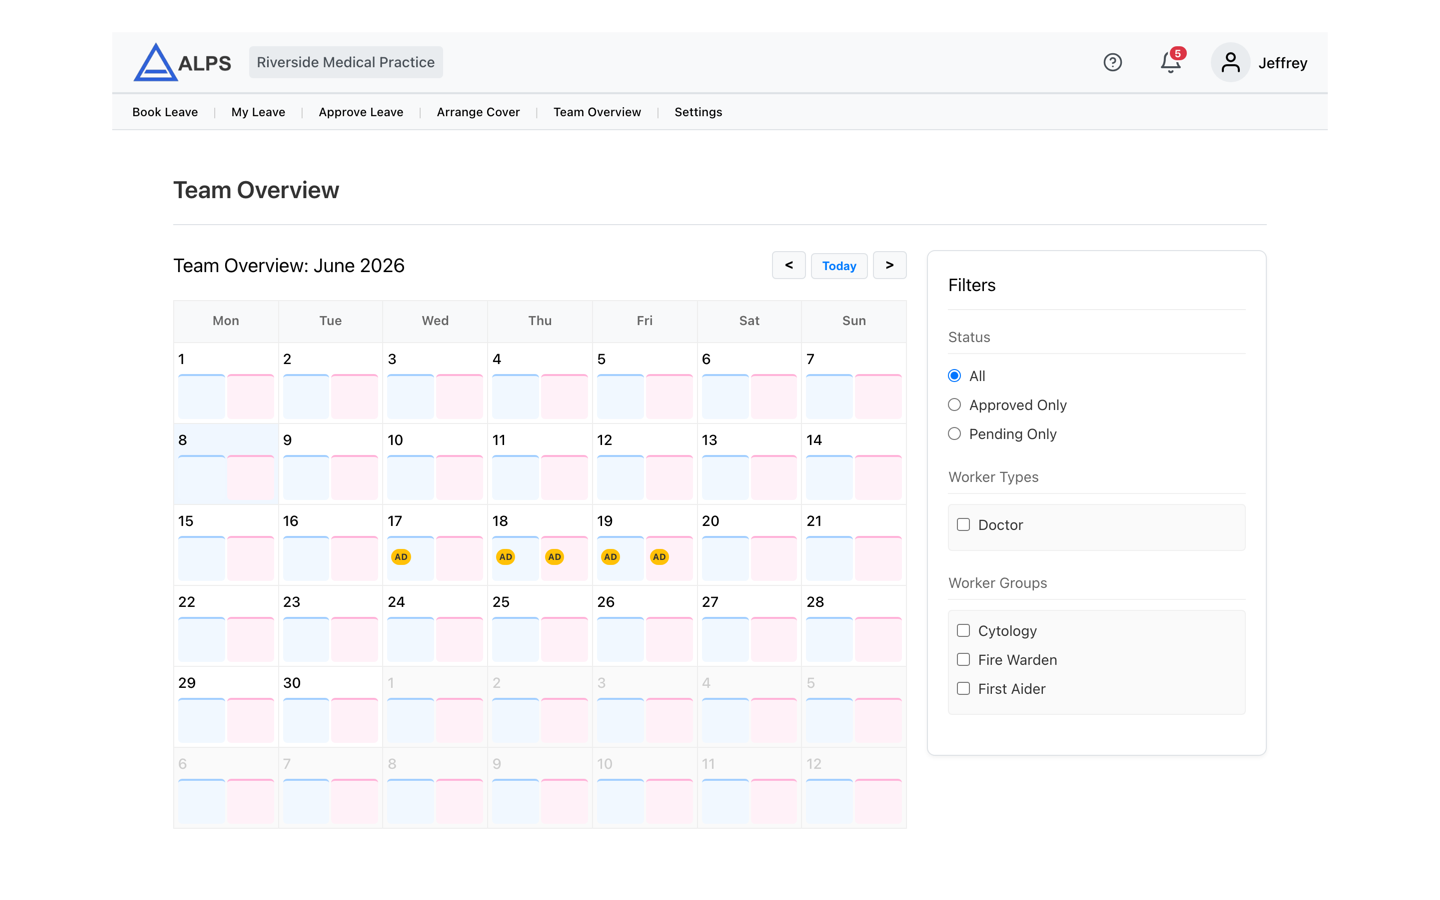Open the Arrange Cover menu item
The height and width of the screenshot is (900, 1440).
click(x=478, y=112)
